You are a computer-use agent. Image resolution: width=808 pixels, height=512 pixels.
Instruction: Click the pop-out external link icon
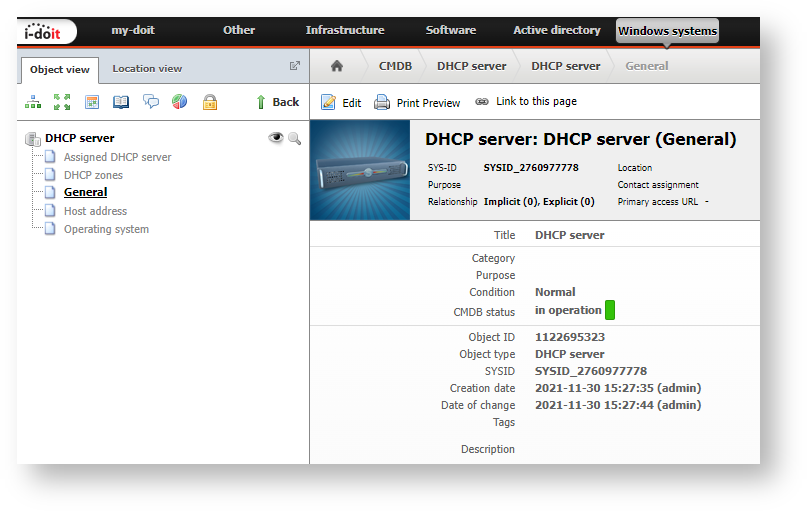(x=295, y=65)
